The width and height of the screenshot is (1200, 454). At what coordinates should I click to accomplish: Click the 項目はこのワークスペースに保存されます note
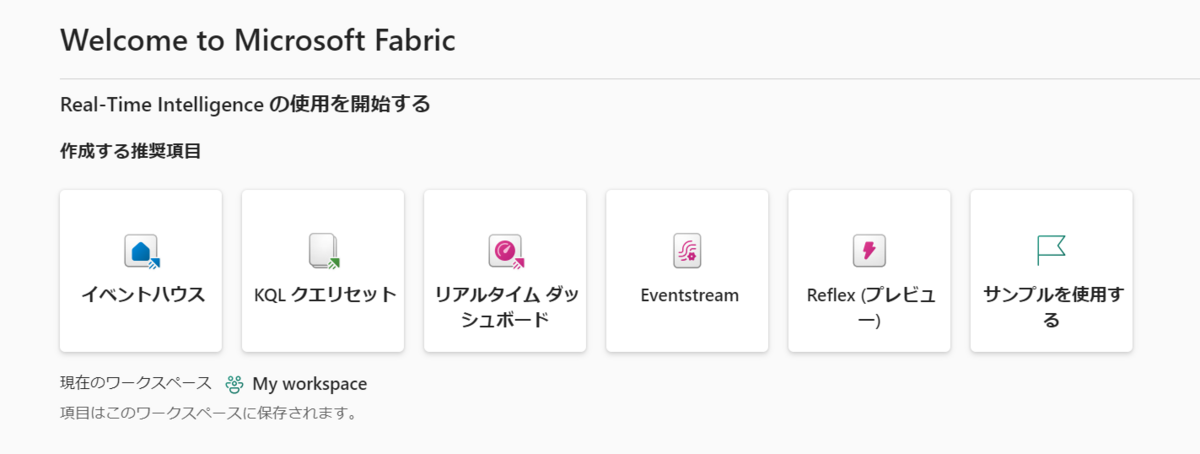click(209, 413)
